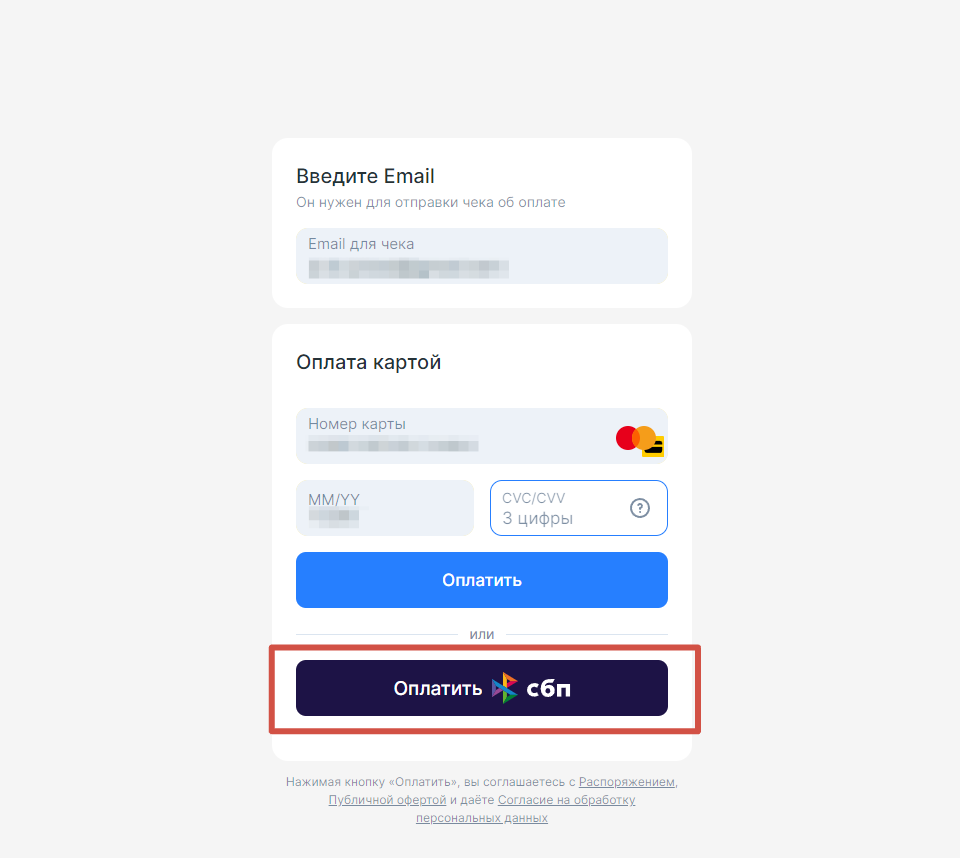This screenshot has height=858, width=960.
Task: Click the colorful SBP logo icon
Action: point(506,688)
